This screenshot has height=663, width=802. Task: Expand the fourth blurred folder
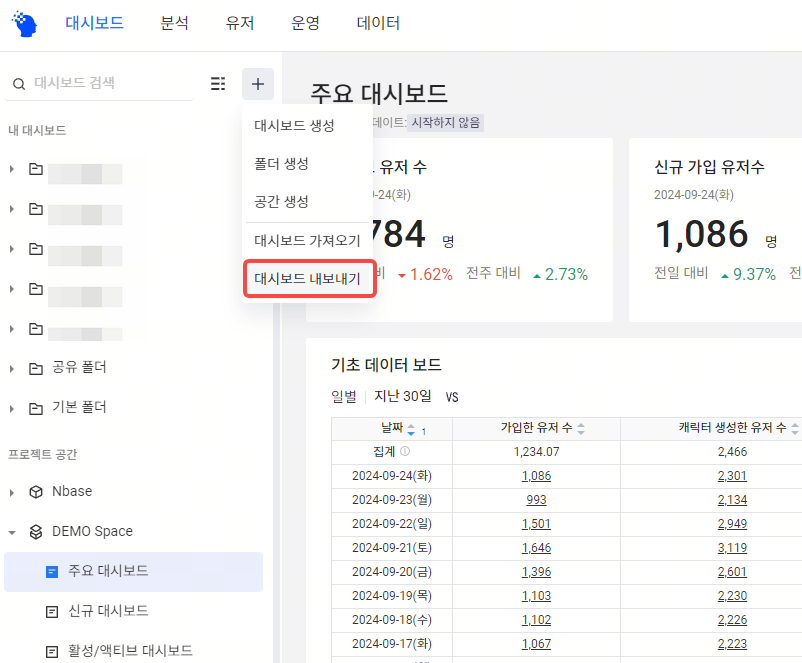point(12,289)
